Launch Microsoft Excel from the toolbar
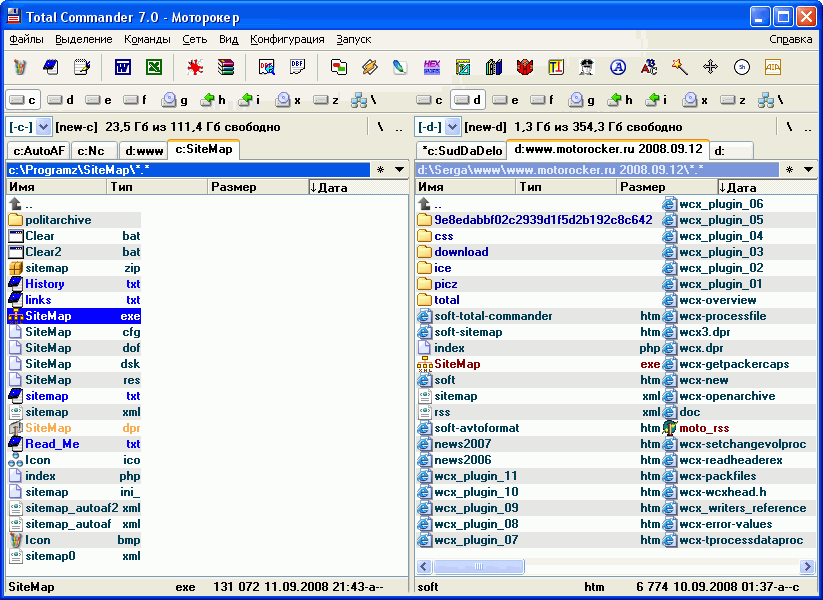 (x=154, y=67)
